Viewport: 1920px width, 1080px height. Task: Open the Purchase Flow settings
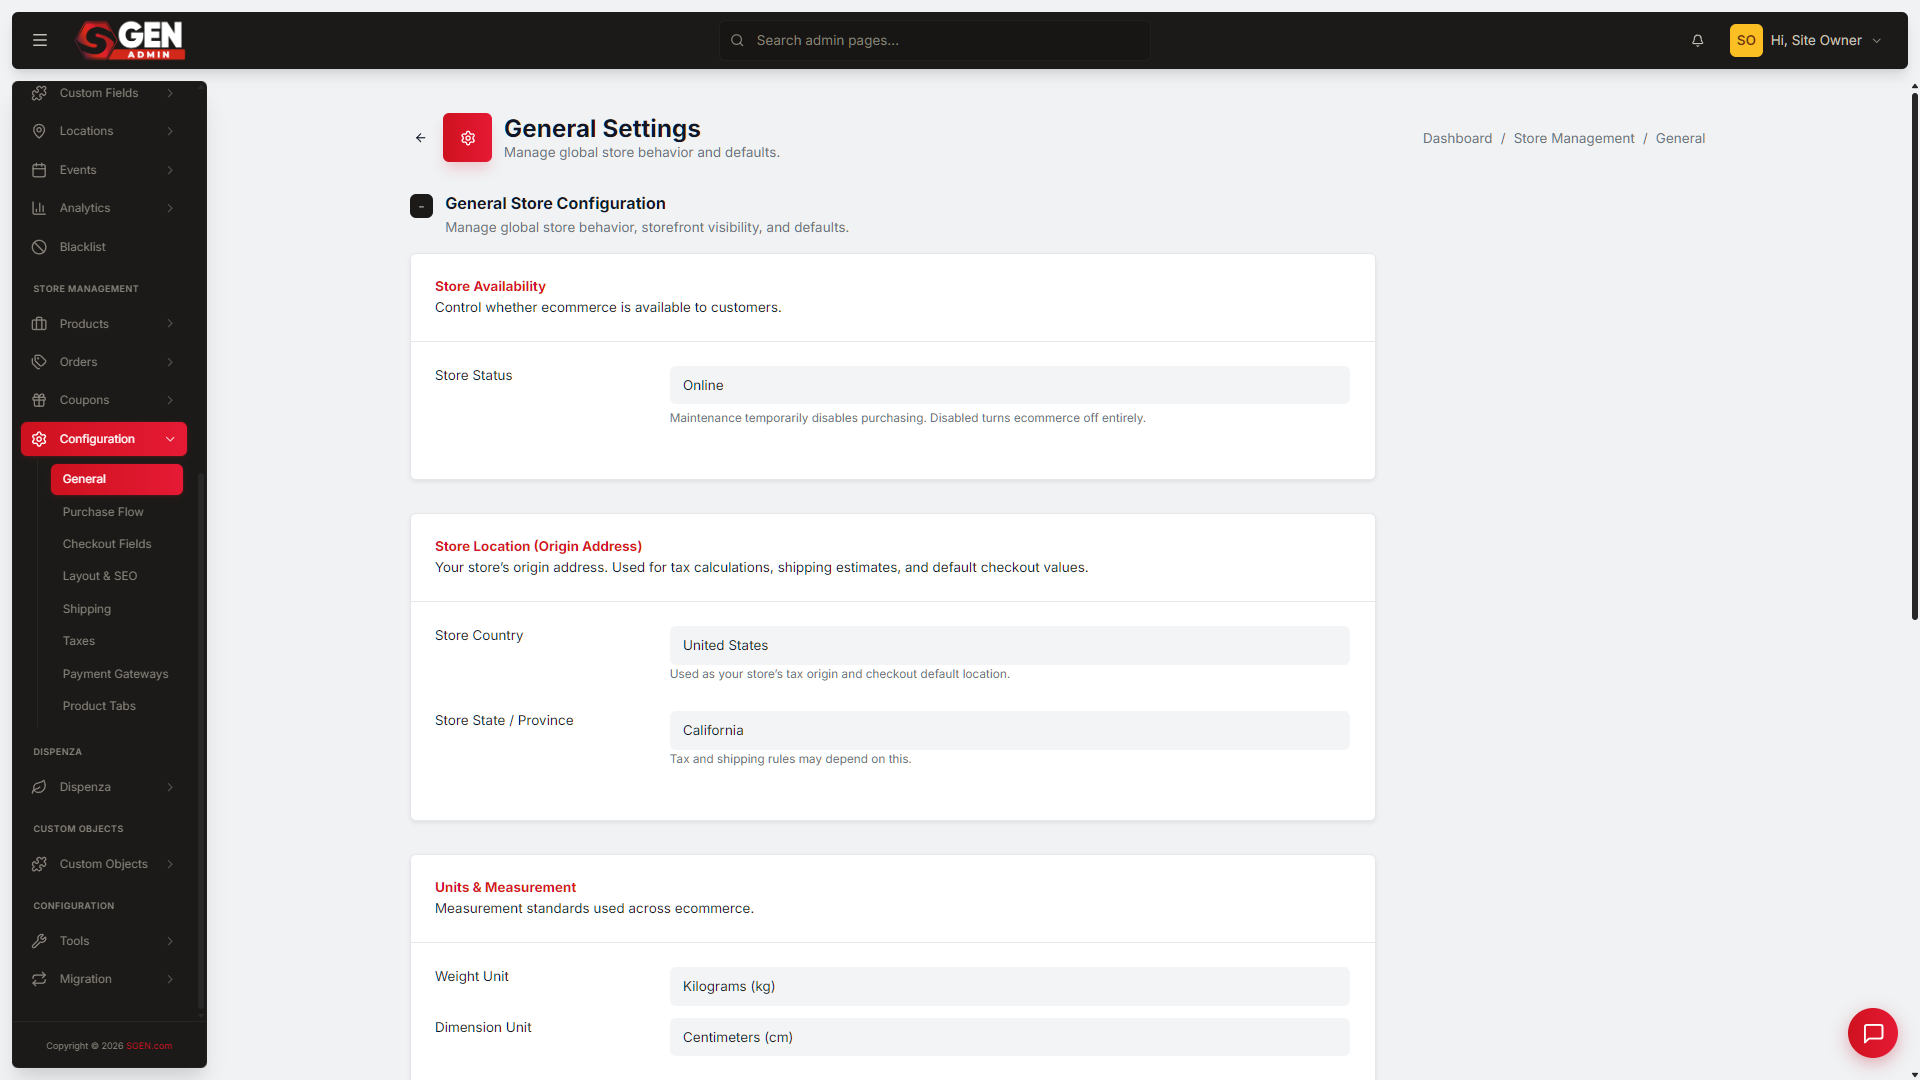click(x=103, y=512)
